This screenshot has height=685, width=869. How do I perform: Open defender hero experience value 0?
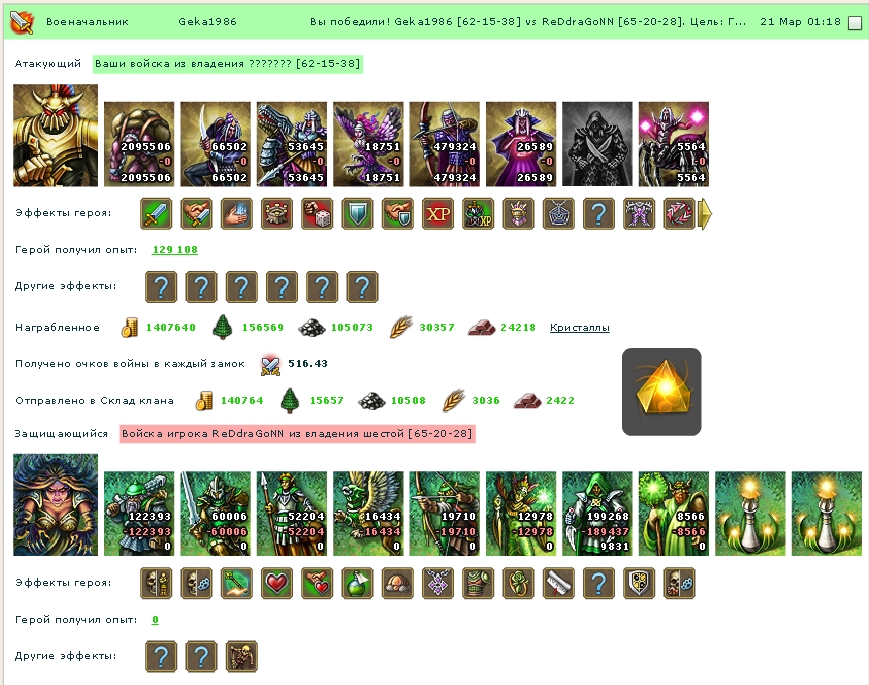155,620
